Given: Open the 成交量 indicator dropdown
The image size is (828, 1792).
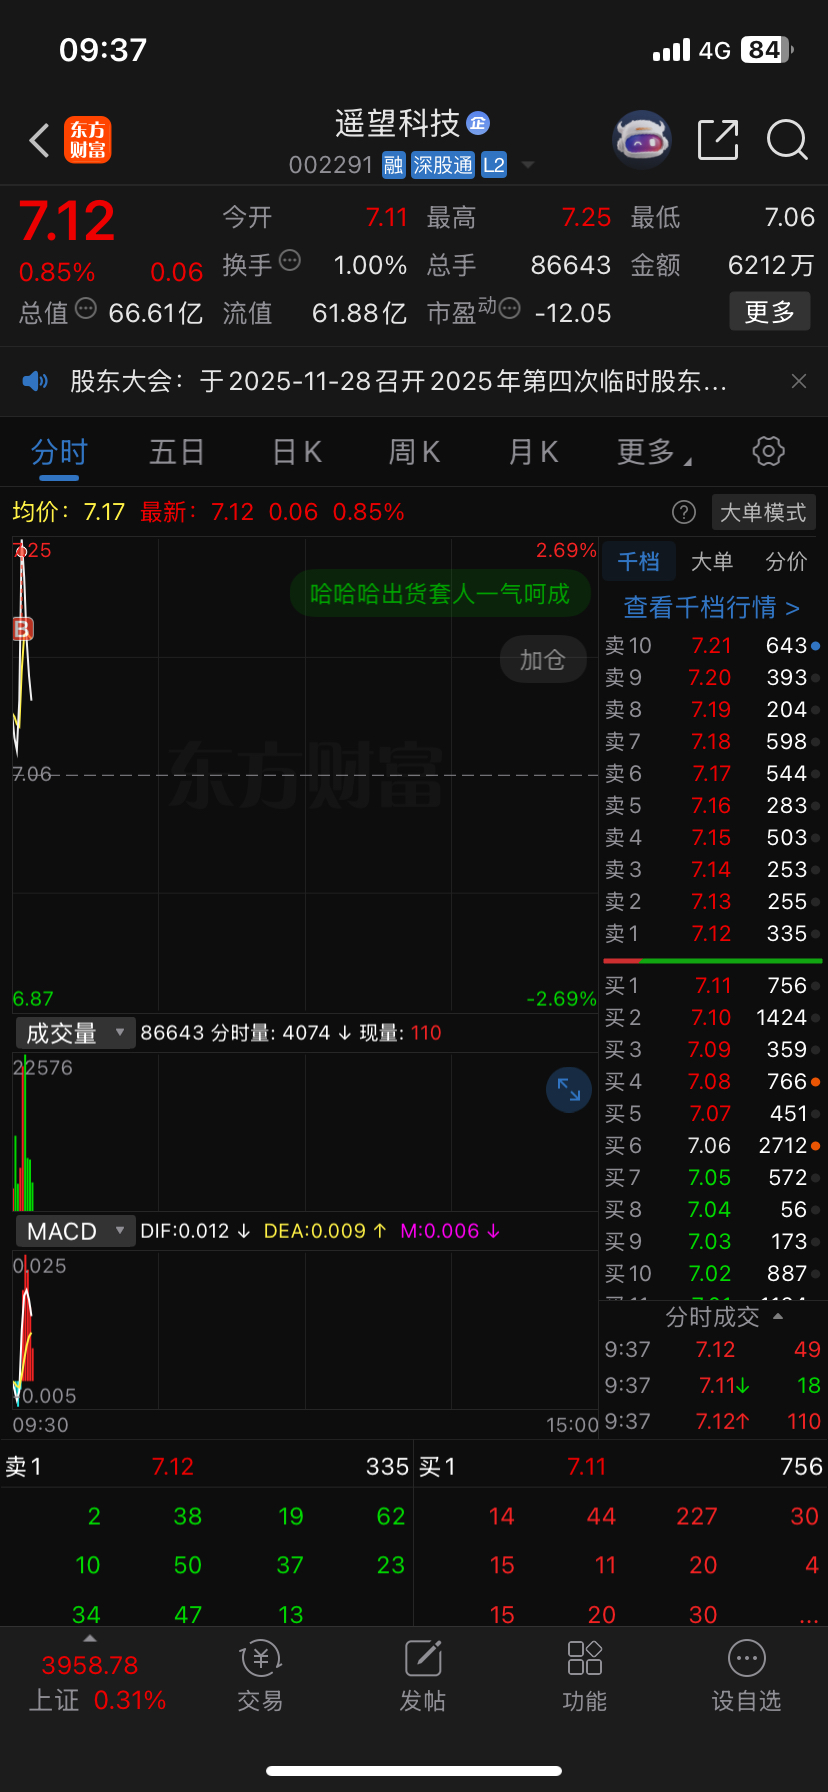Looking at the screenshot, I should point(76,1033).
